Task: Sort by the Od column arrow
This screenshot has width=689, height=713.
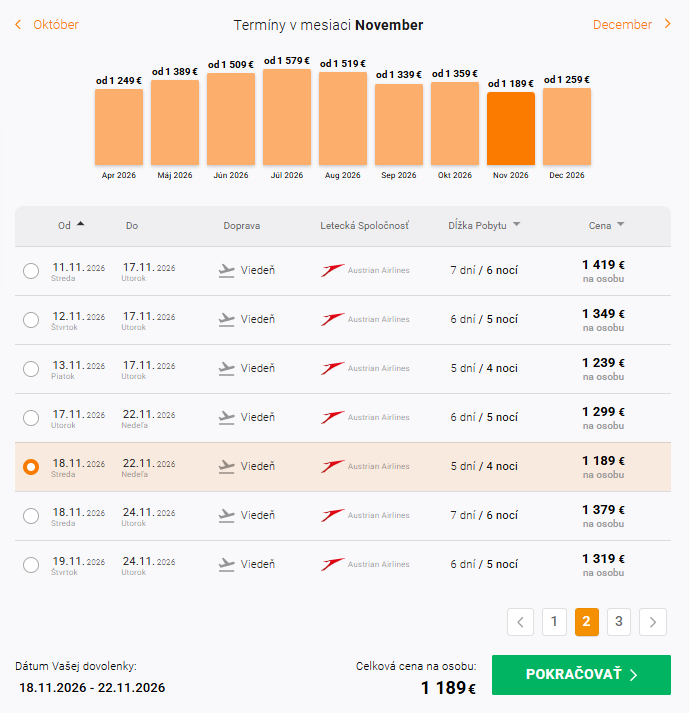Action: (x=81, y=224)
